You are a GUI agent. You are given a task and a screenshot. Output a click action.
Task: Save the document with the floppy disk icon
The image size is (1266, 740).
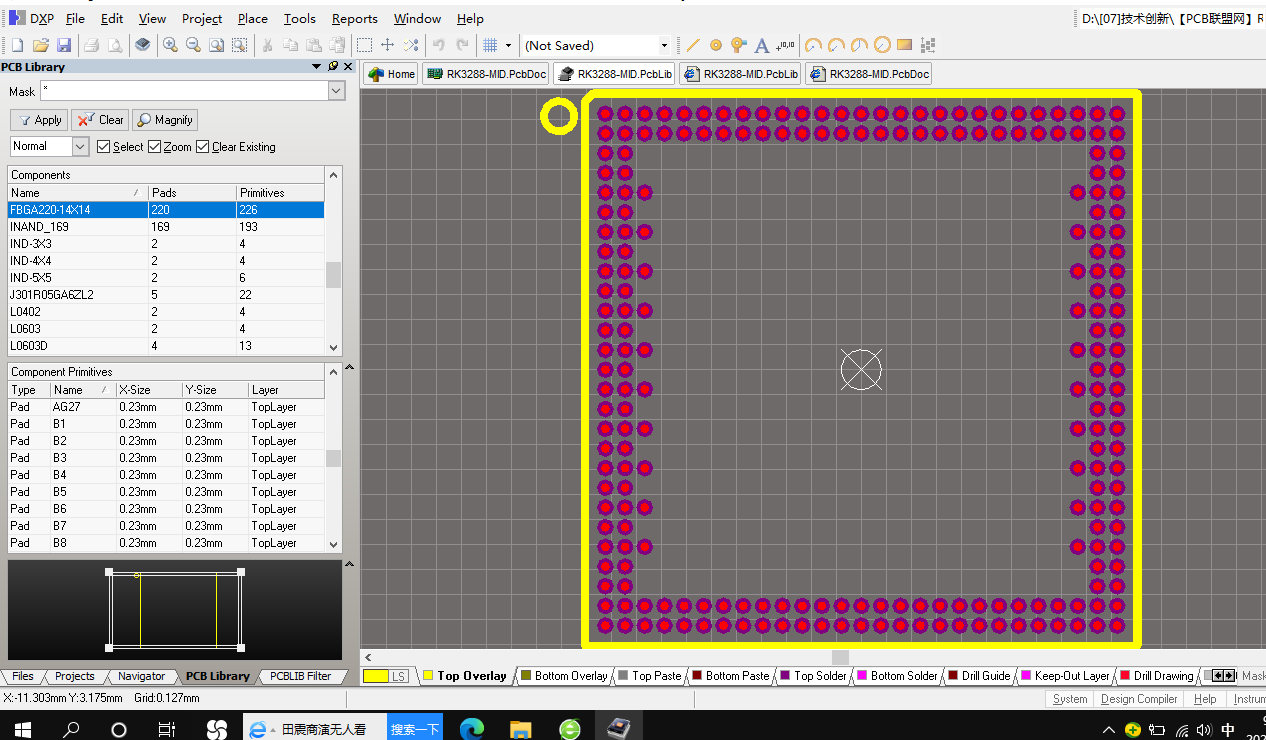click(x=63, y=45)
